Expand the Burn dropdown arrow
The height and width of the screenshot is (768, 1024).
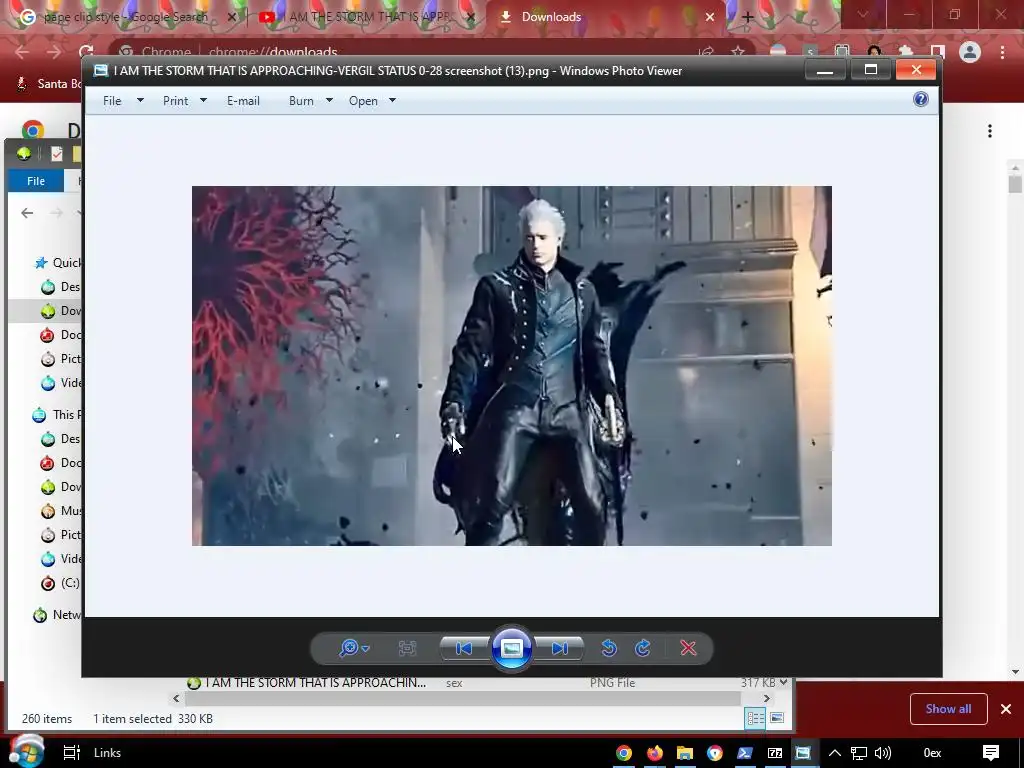tap(329, 101)
